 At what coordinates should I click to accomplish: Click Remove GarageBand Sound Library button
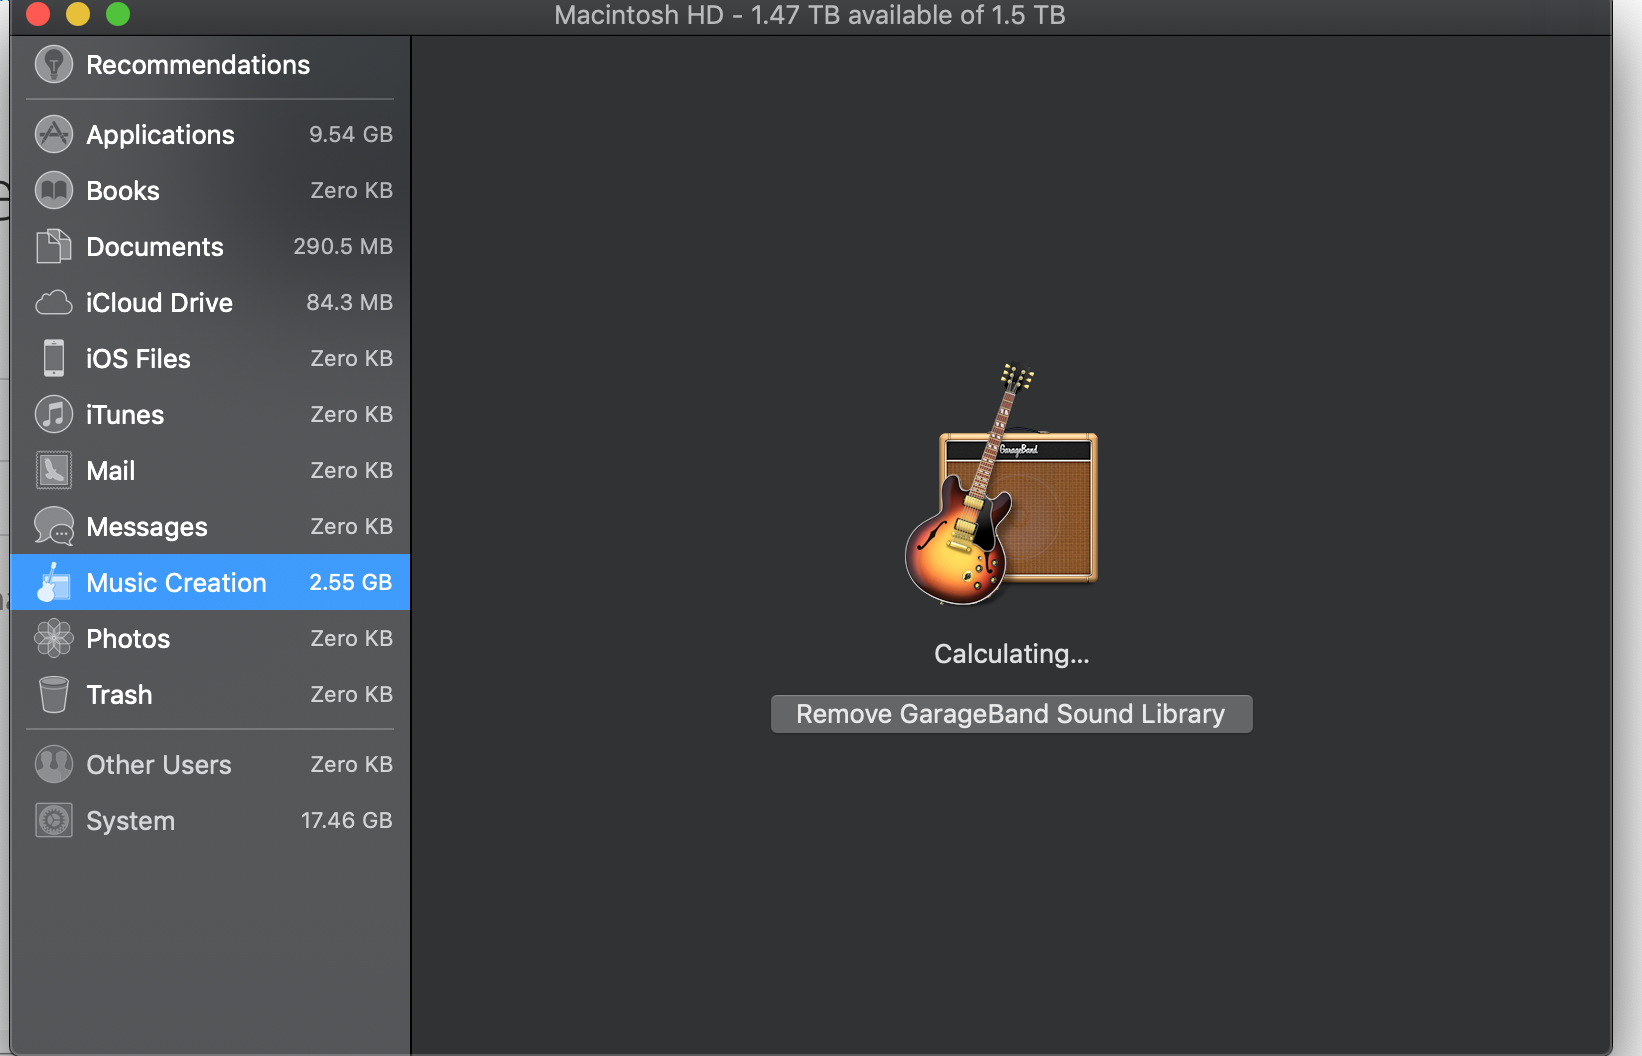pos(1011,714)
